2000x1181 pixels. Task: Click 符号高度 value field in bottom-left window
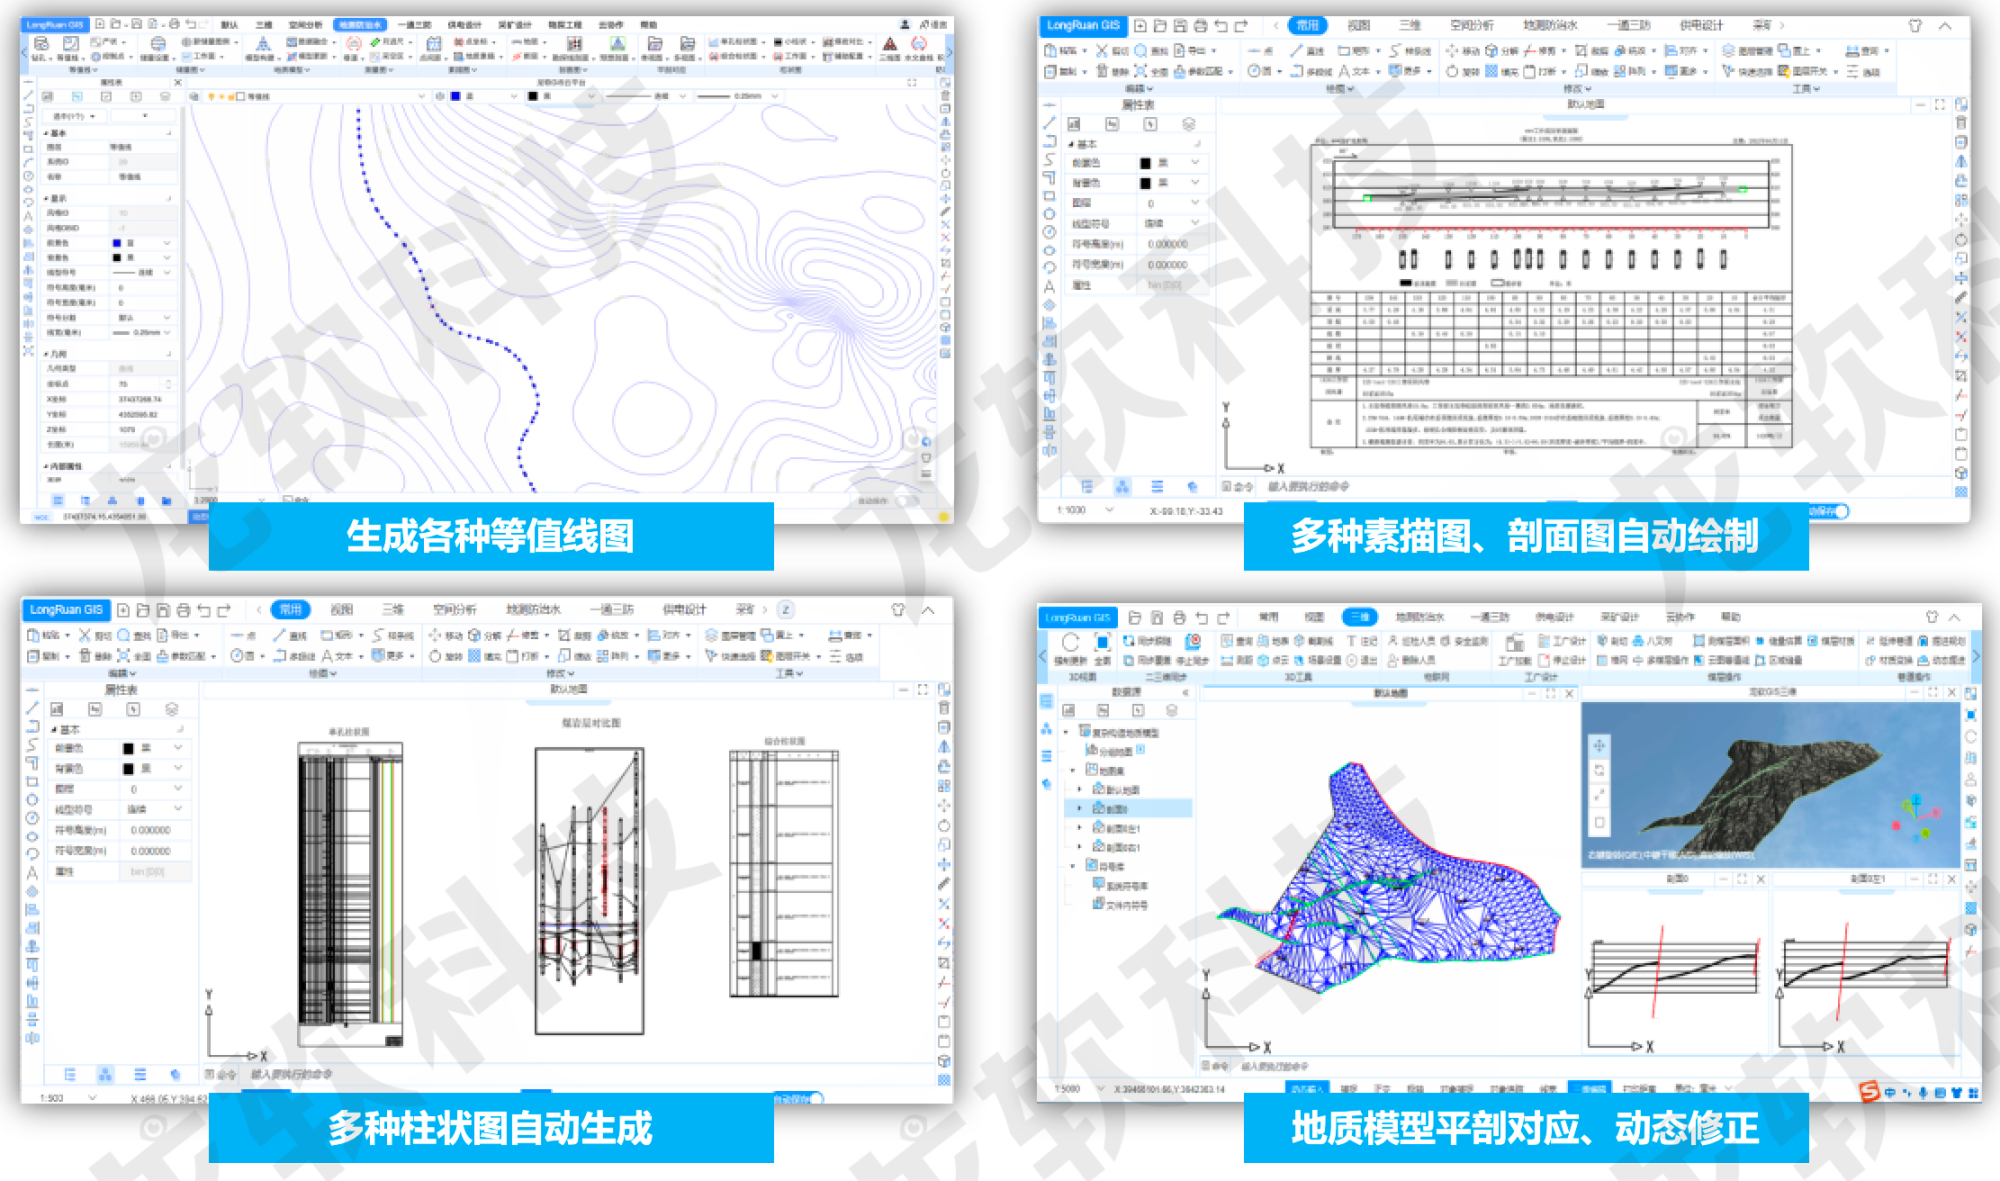(x=150, y=830)
